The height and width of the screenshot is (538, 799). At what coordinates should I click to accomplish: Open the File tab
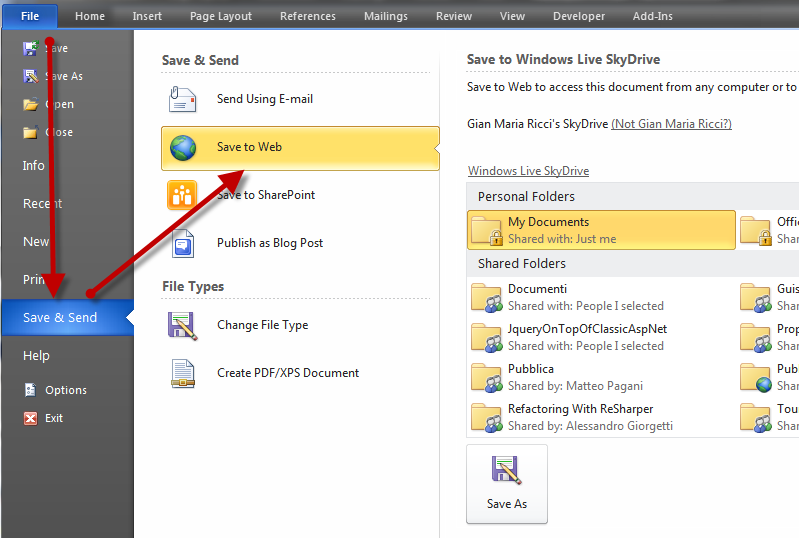30,16
